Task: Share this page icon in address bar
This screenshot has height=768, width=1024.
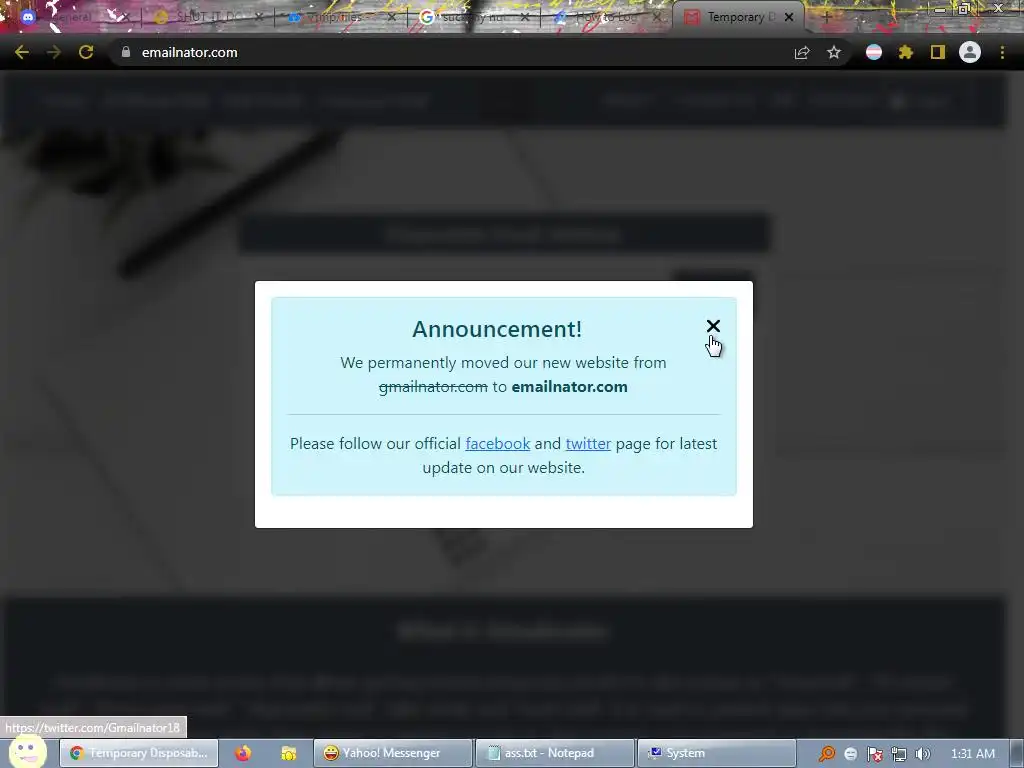Action: (x=802, y=53)
